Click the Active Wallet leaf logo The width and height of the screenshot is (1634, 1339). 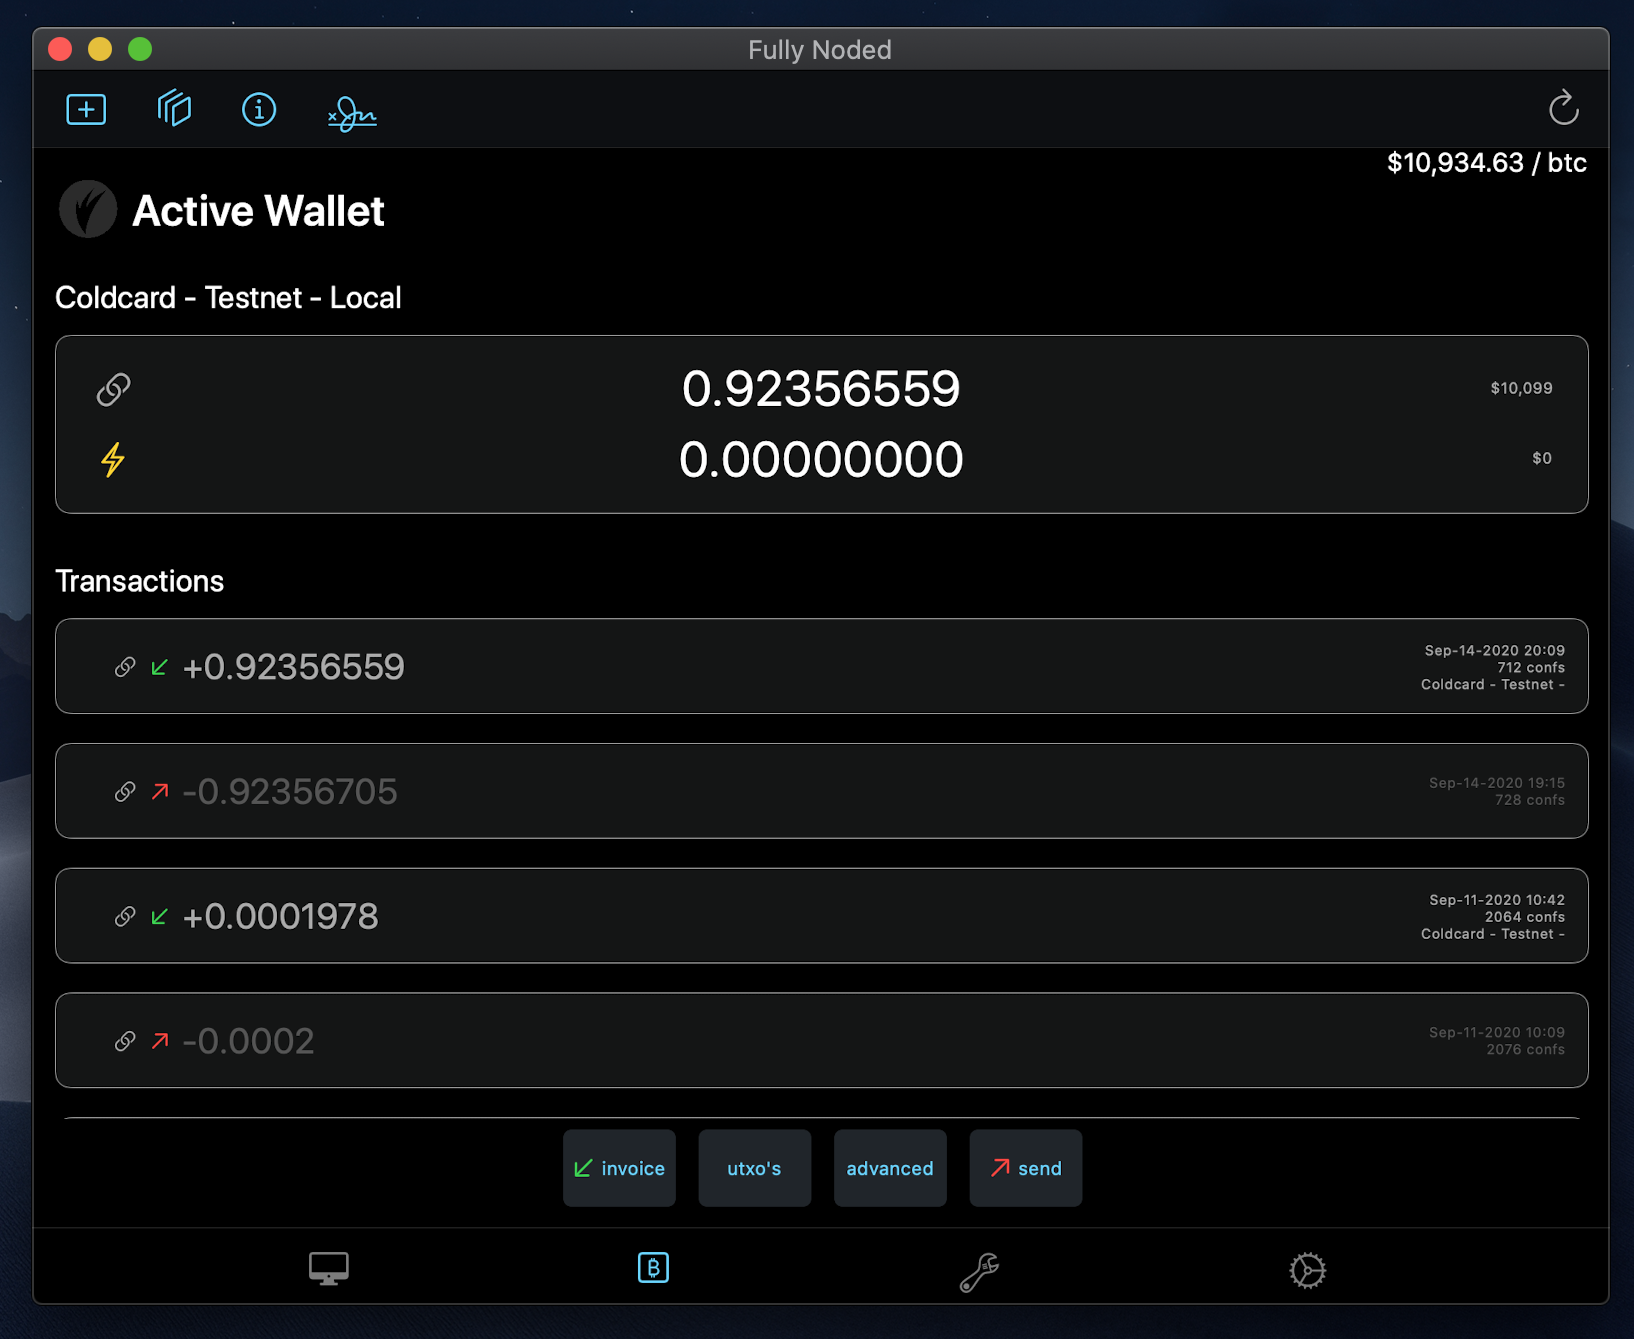point(88,209)
